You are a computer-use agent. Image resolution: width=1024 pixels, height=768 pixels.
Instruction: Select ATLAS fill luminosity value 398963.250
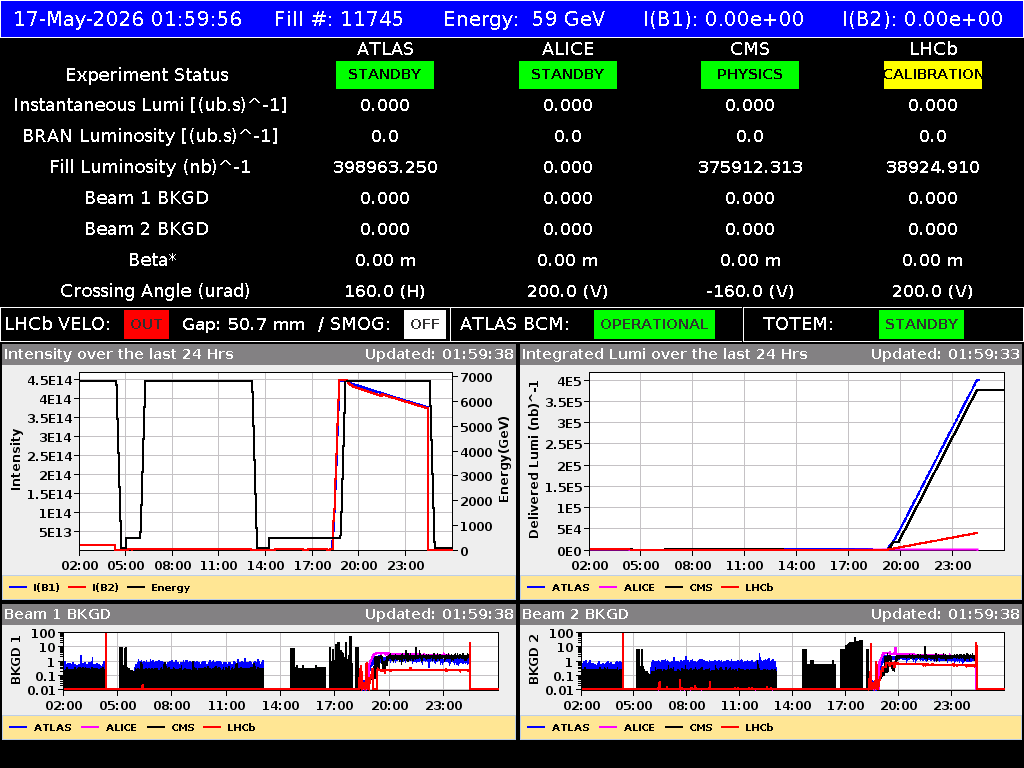(385, 167)
